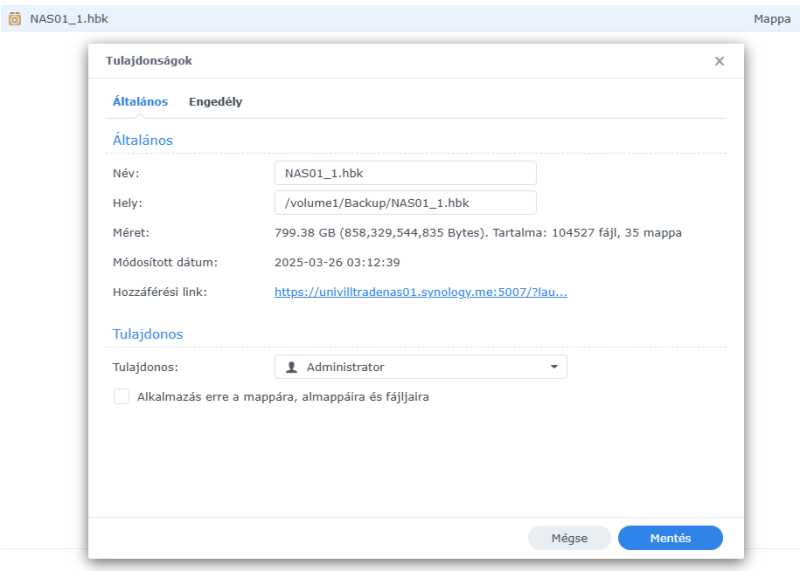
Task: Click the Módosított dátum label
Action: coord(165,262)
